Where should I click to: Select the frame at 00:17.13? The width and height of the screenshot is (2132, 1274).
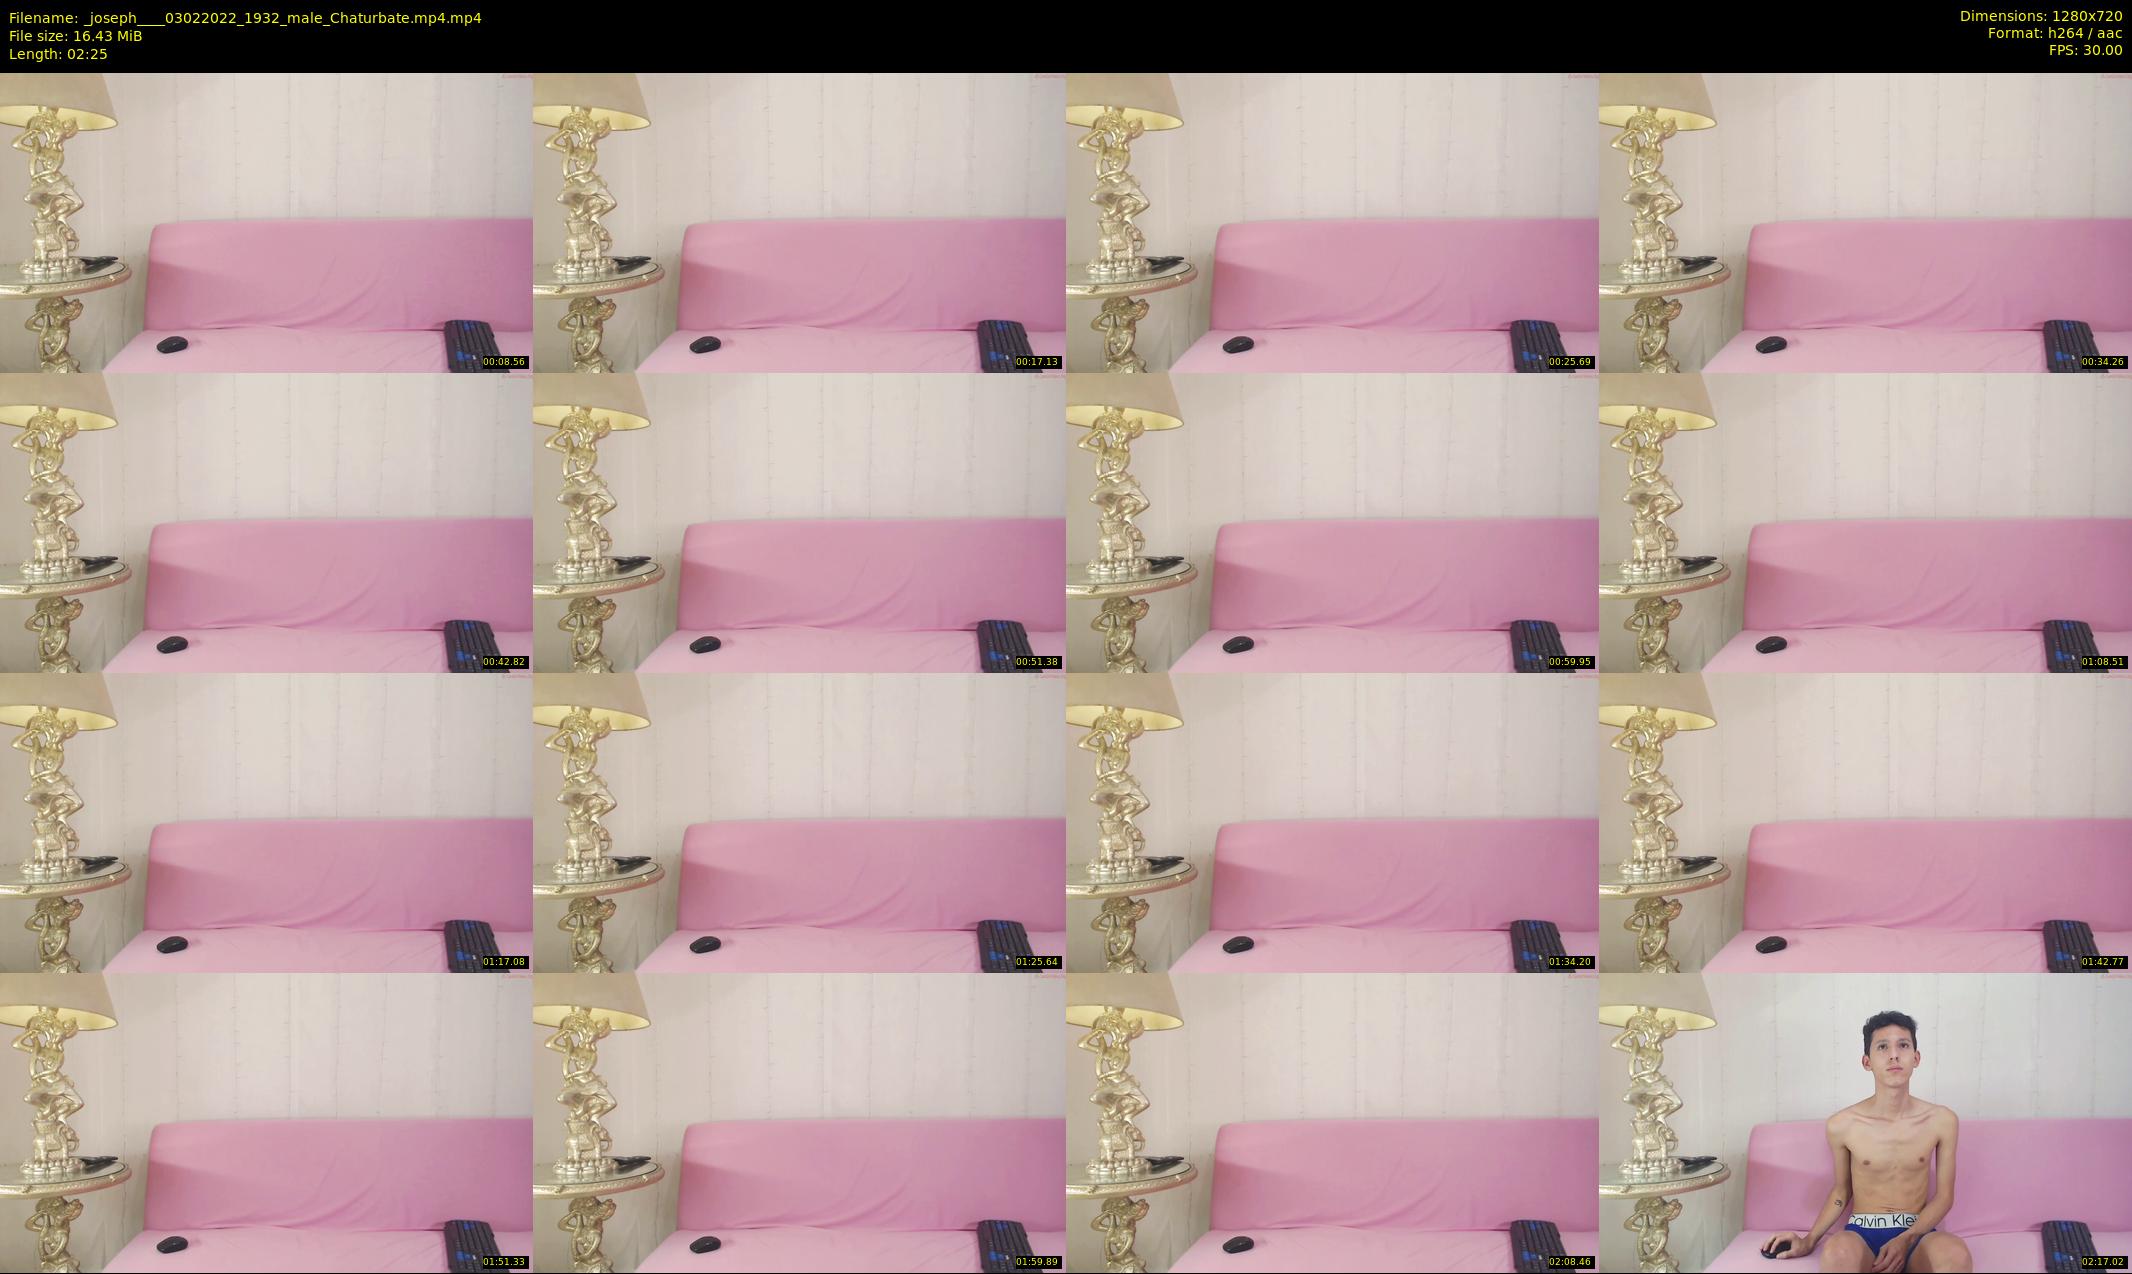799,222
